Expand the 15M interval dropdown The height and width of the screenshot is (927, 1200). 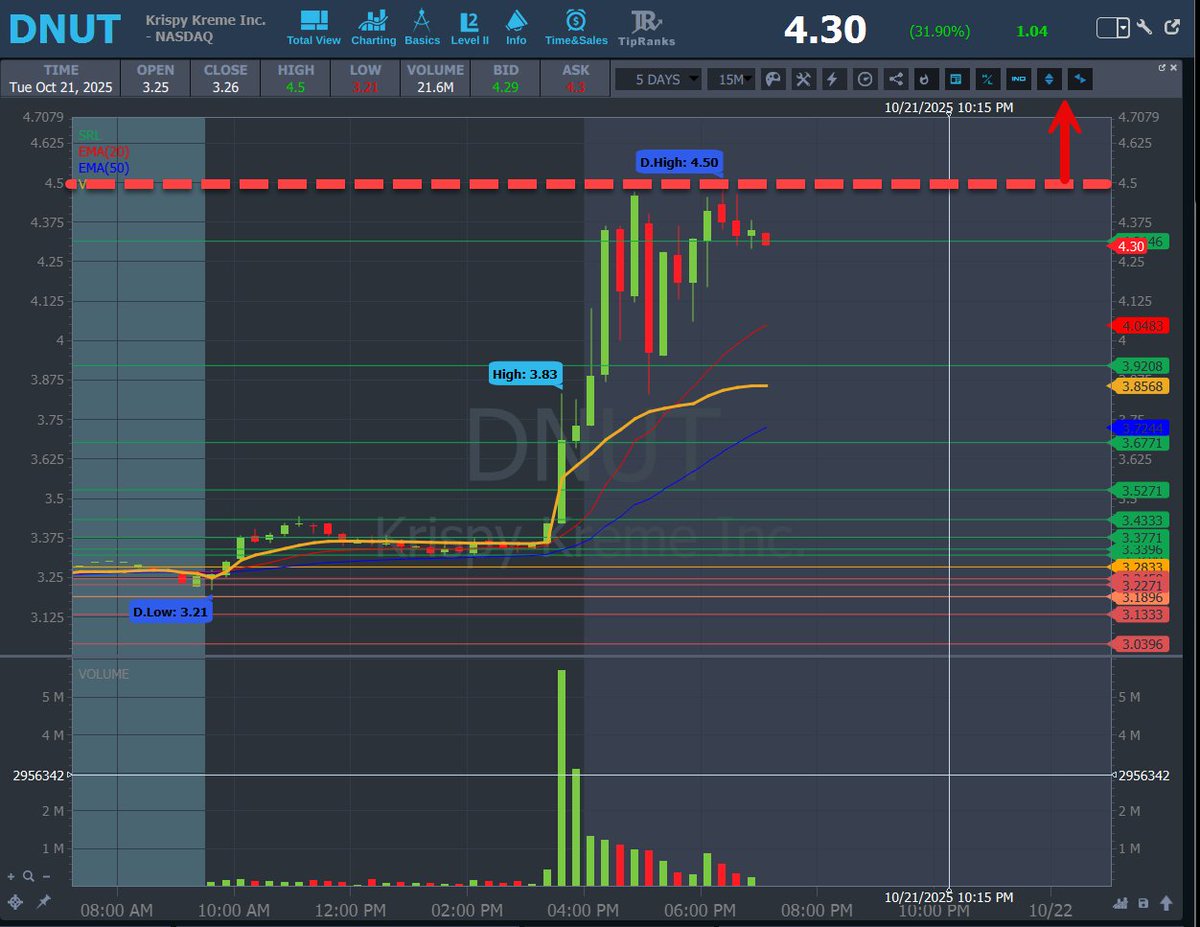732,79
